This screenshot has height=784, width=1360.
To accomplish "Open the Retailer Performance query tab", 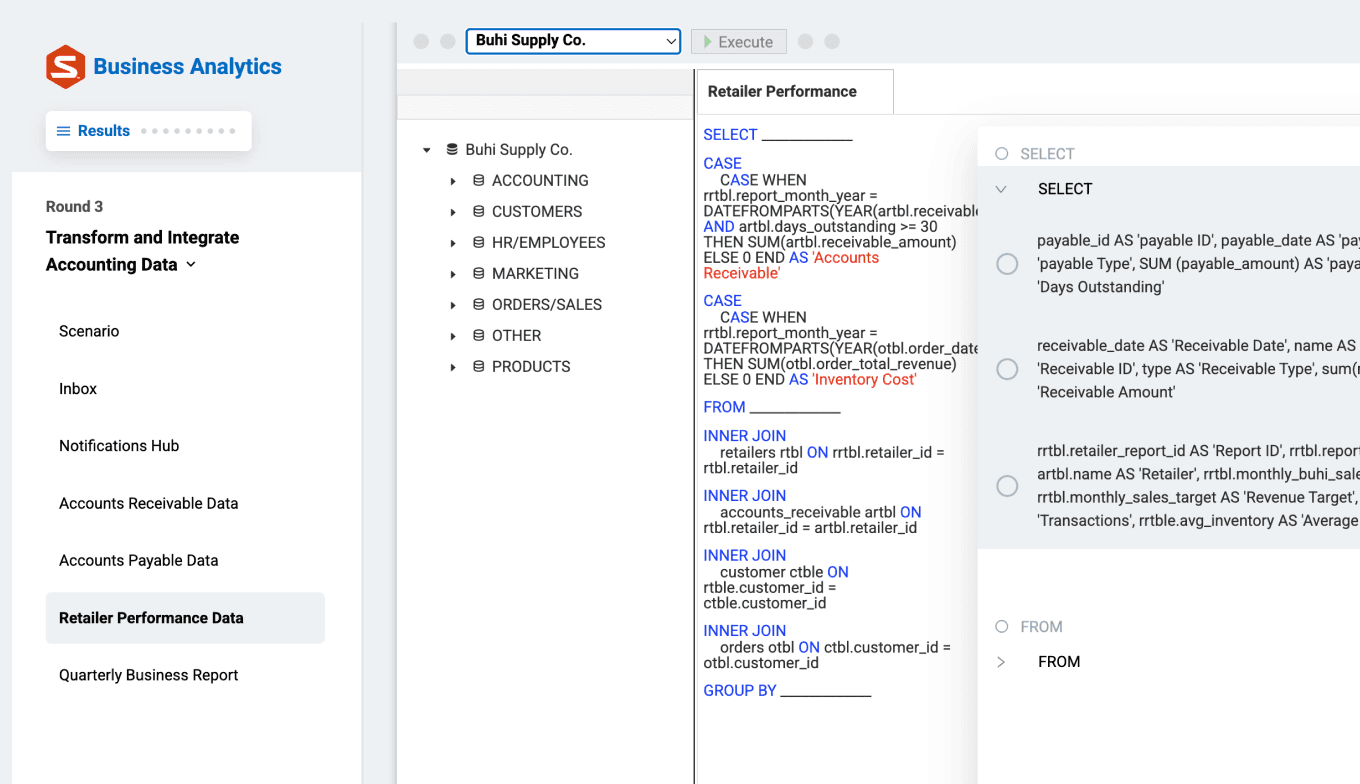I will (782, 92).
